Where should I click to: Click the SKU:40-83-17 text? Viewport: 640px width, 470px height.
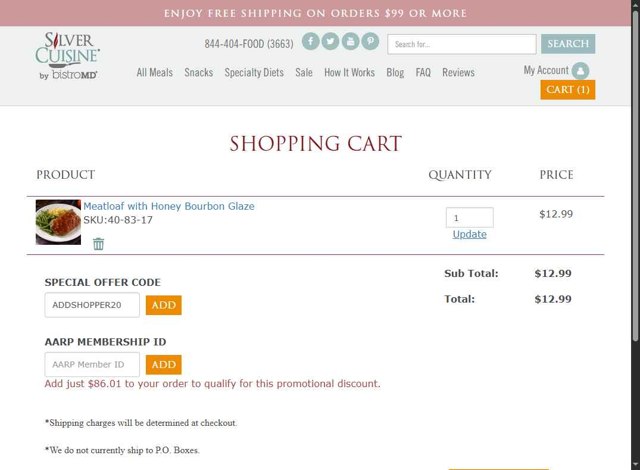click(118, 220)
